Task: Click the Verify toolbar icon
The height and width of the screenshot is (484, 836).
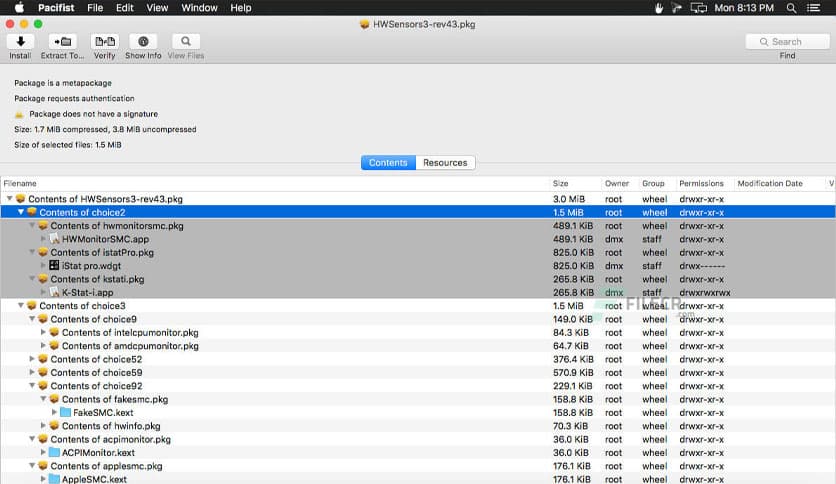Action: [x=104, y=42]
